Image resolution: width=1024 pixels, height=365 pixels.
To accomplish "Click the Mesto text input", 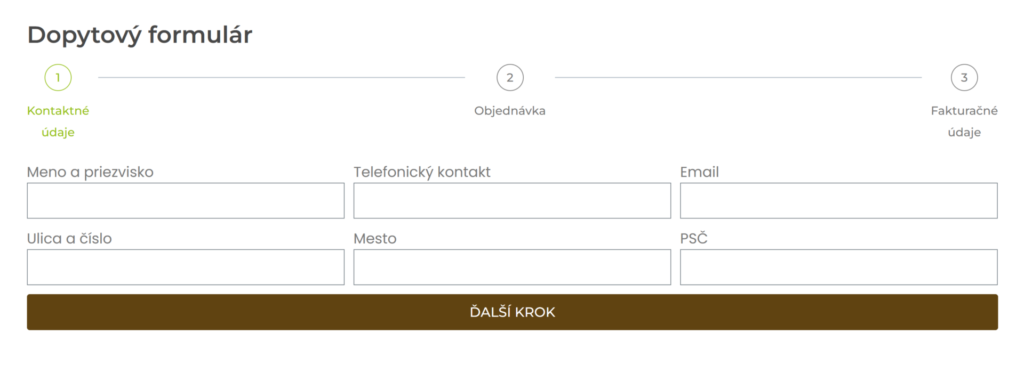I will click(x=512, y=267).
